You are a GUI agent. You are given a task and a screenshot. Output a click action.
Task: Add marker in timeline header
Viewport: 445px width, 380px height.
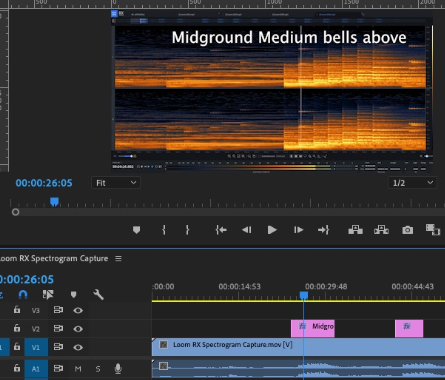[73, 294]
